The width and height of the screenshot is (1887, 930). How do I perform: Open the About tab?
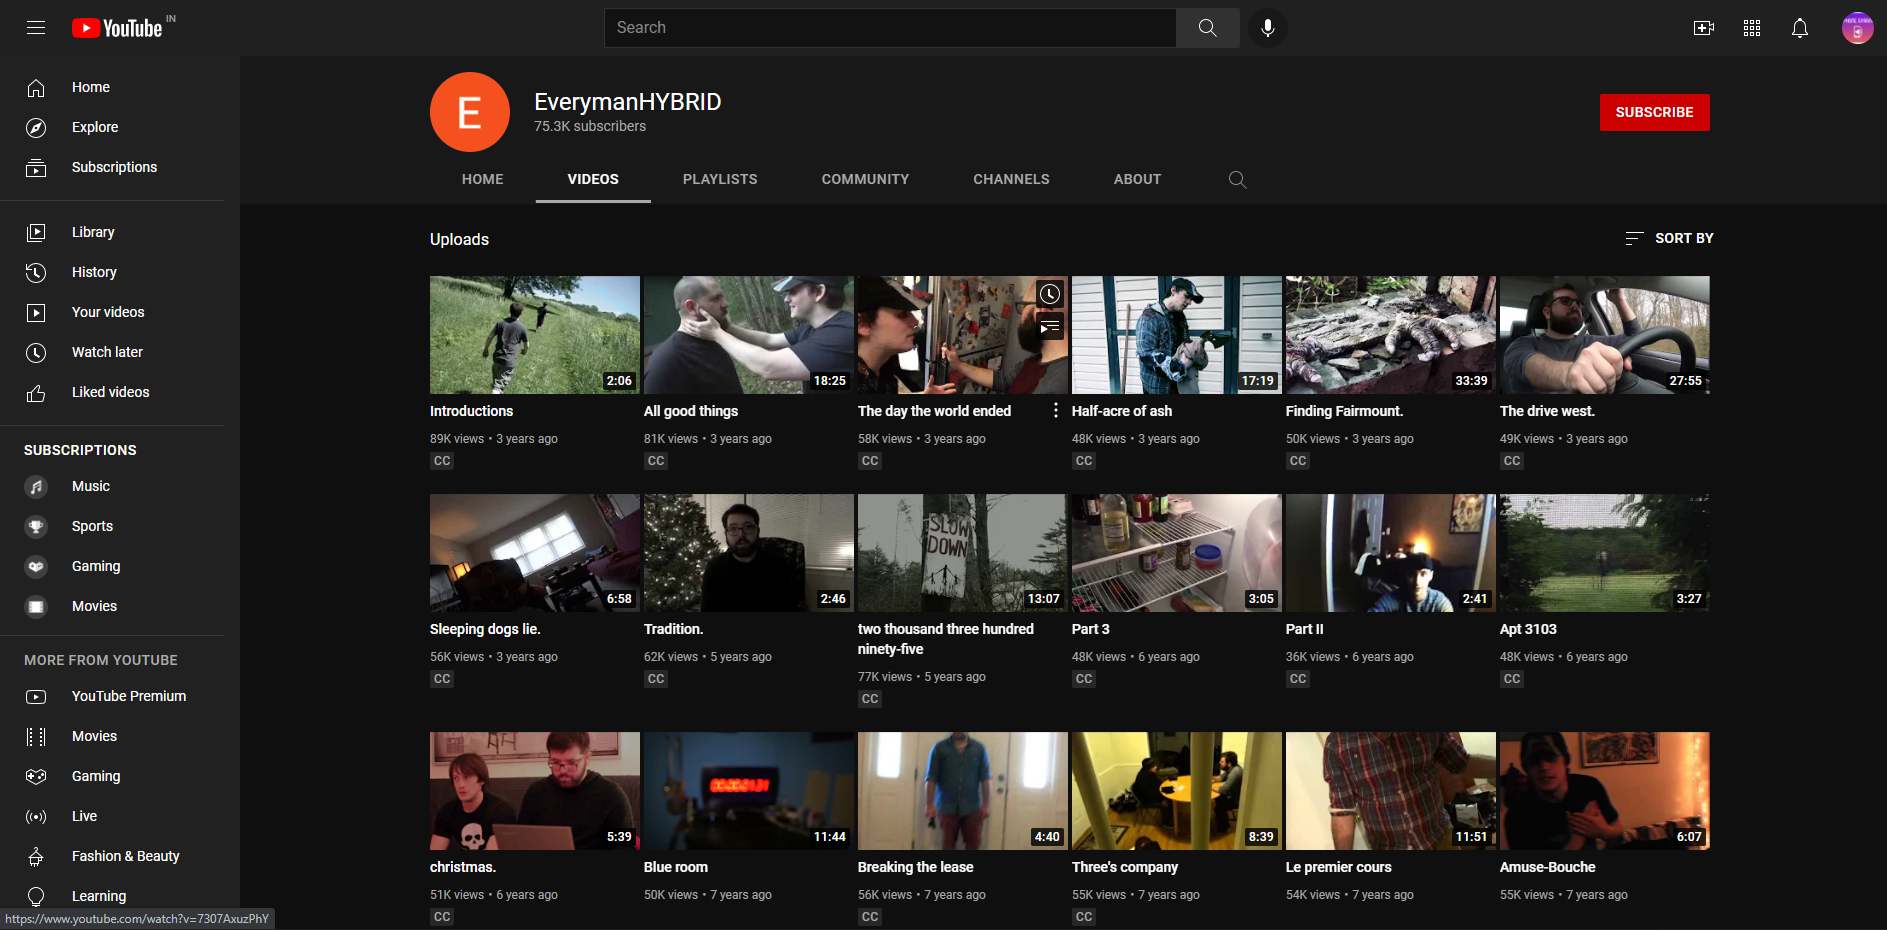coord(1138,179)
